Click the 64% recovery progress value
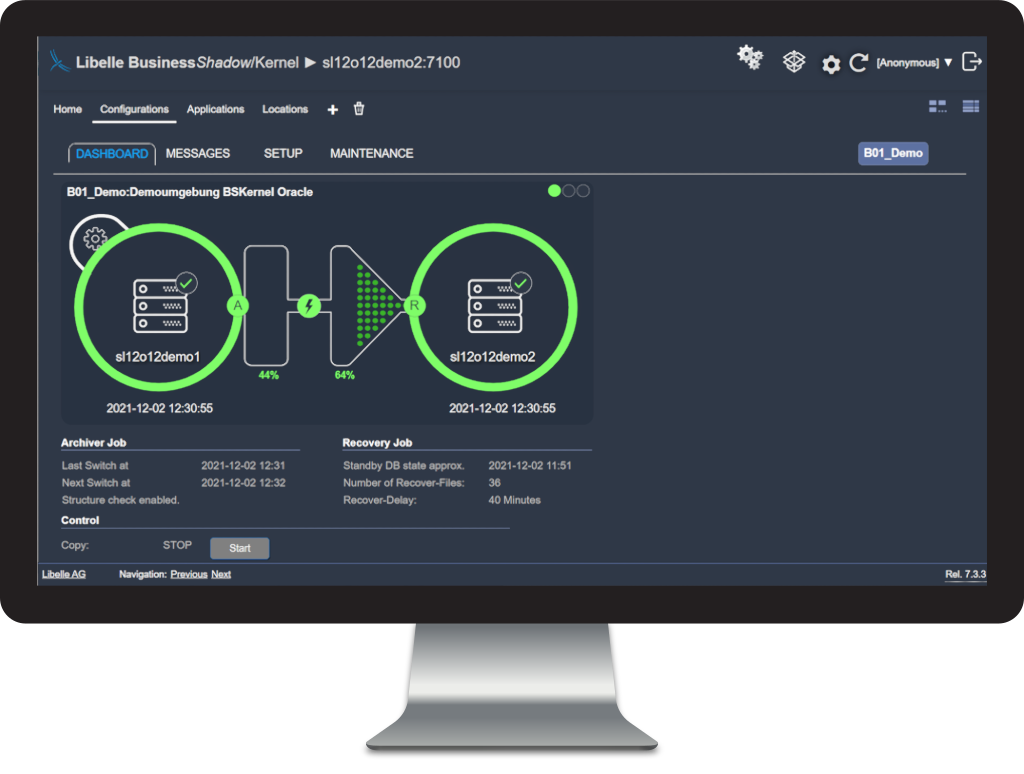This screenshot has height=774, width=1024. 345,375
